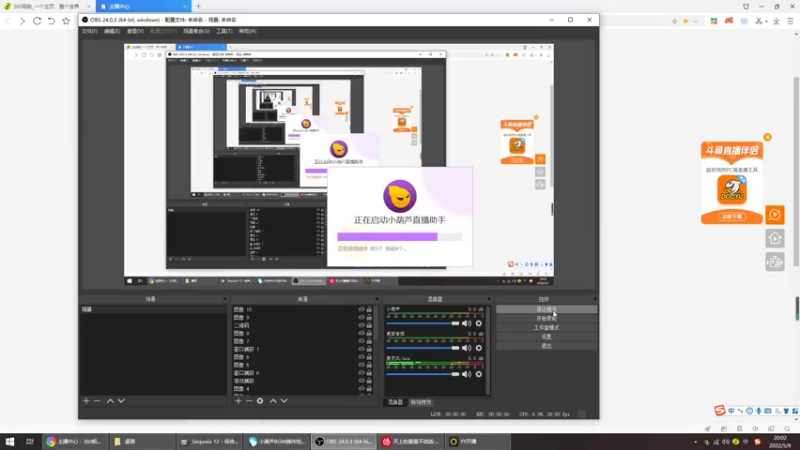Toggle visibility of the 图像 9 source
The width and height of the screenshot is (800, 450).
pyautogui.click(x=361, y=317)
